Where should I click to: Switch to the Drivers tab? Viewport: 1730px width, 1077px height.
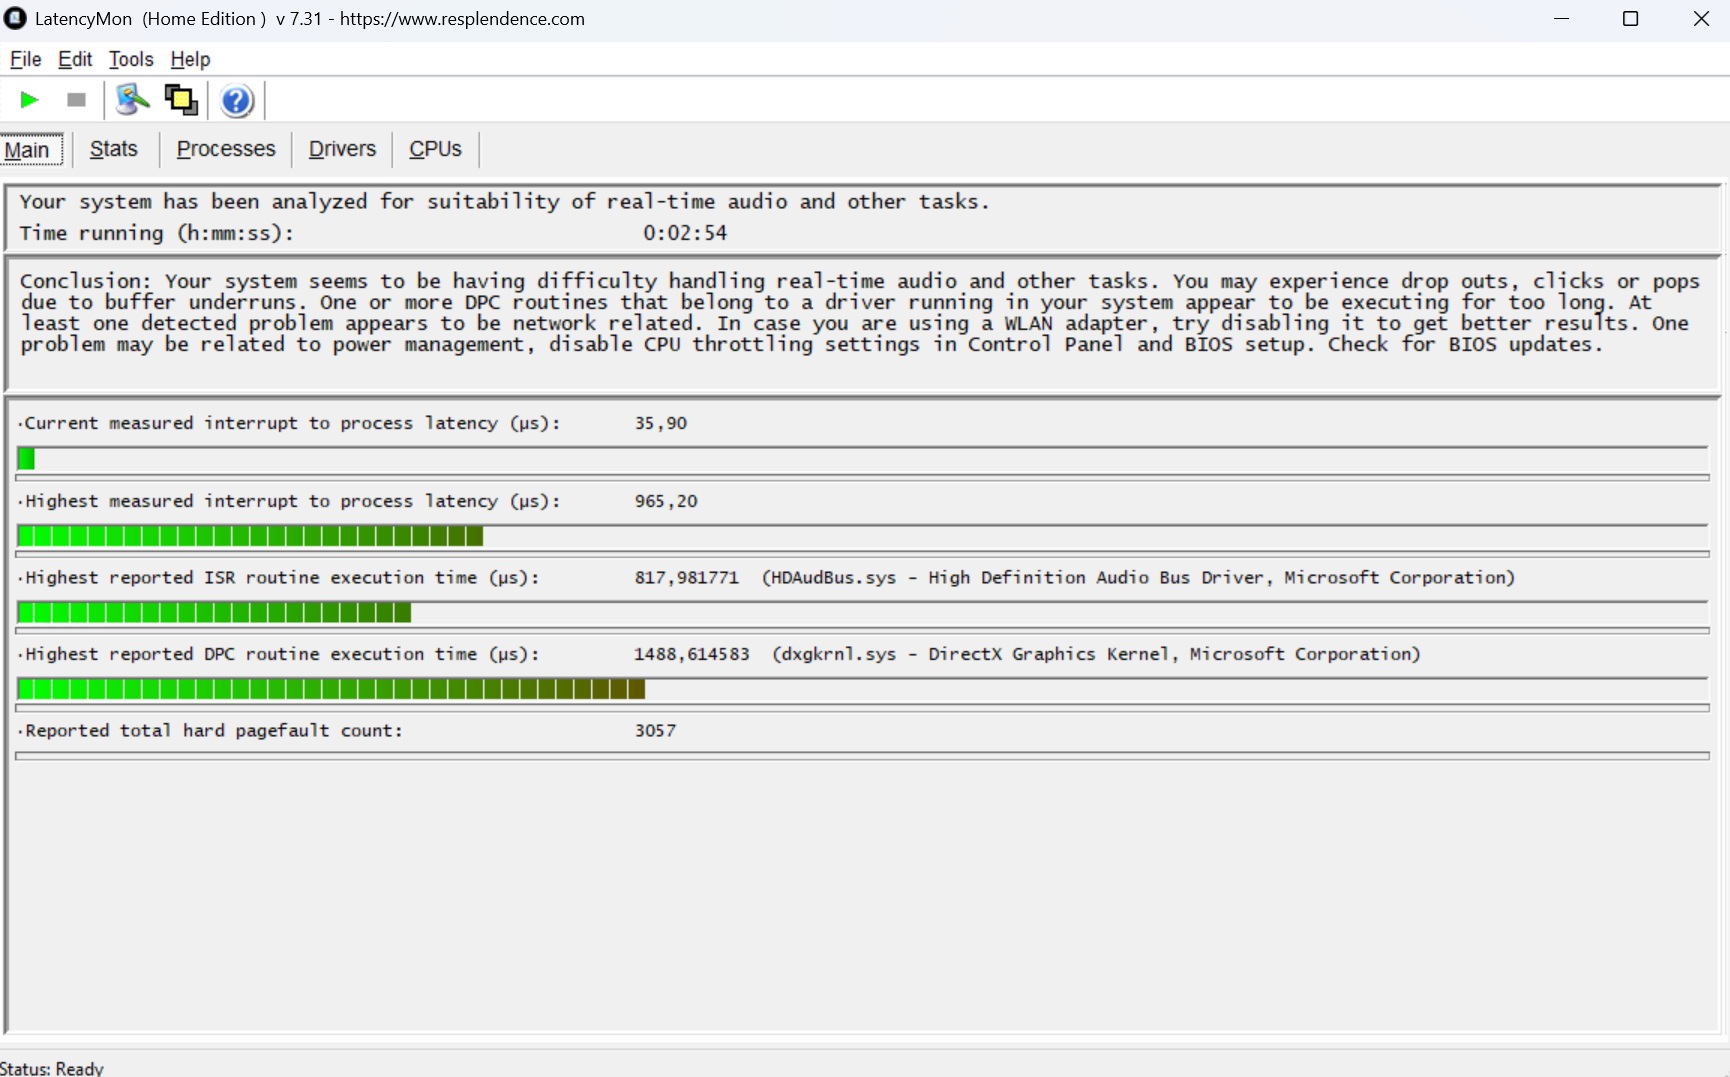click(x=342, y=149)
